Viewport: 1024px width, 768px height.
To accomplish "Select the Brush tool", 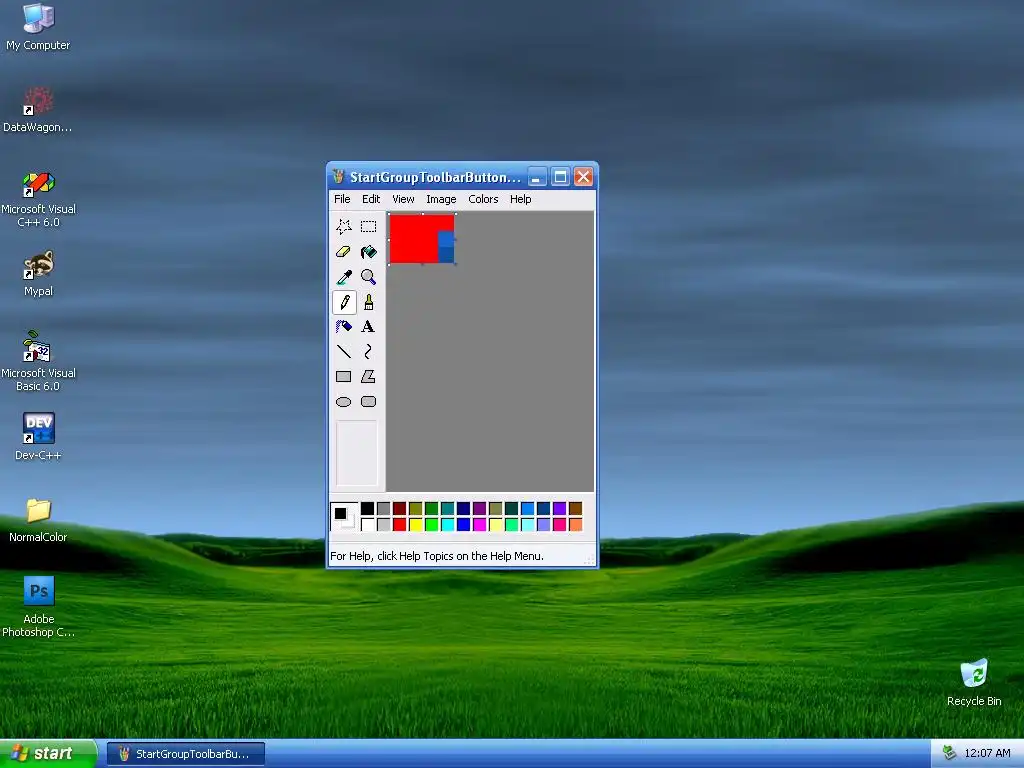I will pyautogui.click(x=368, y=302).
